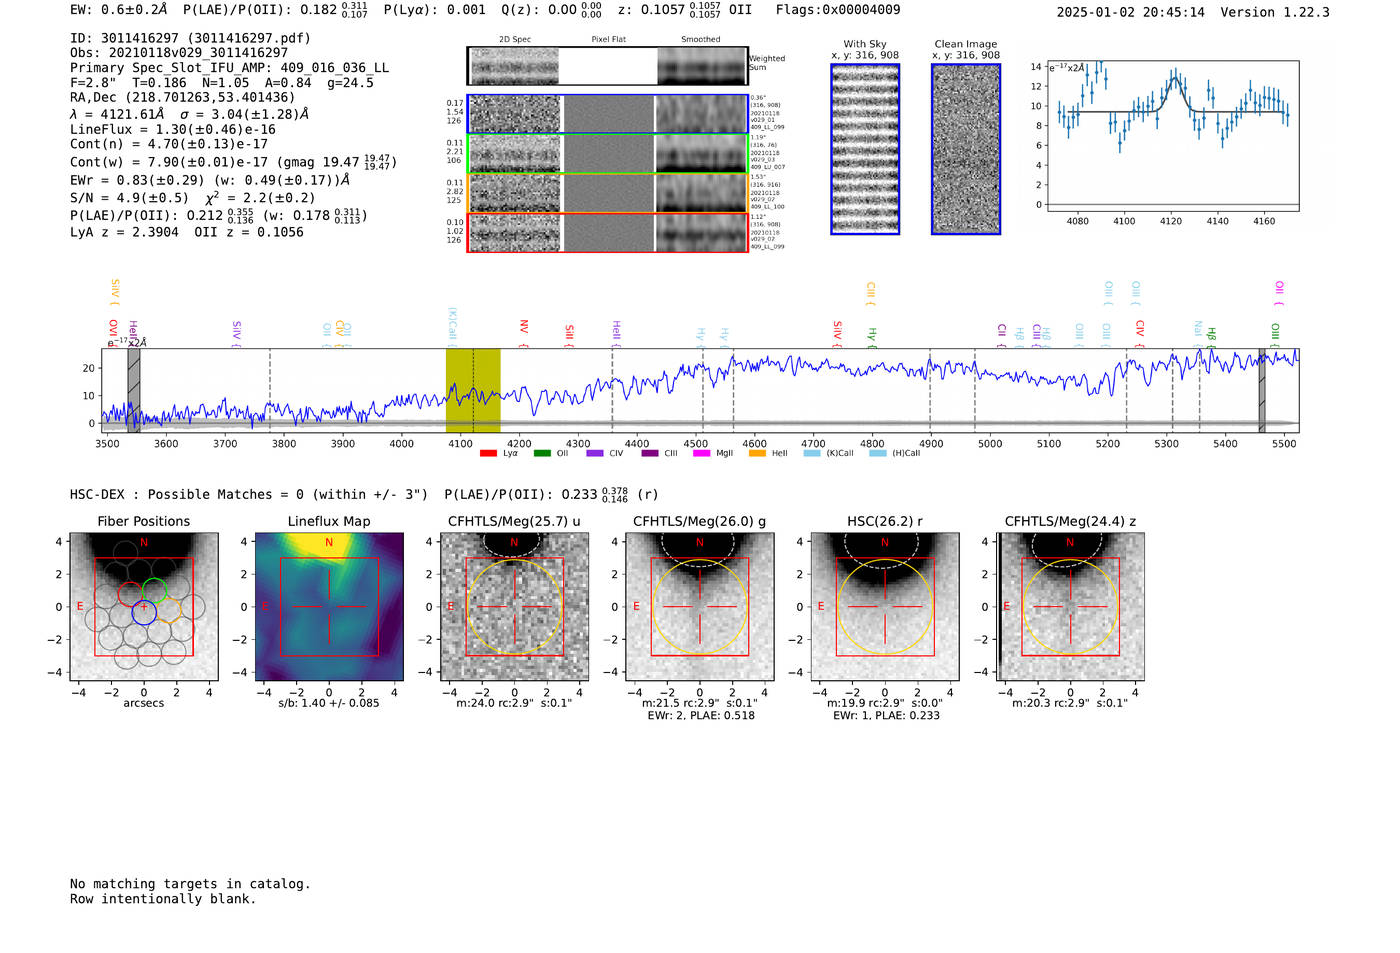Image resolution: width=1400 pixels, height=953 pixels.
Task: Click the Flags:0x00004009 text
Action: pyautogui.click(x=838, y=10)
